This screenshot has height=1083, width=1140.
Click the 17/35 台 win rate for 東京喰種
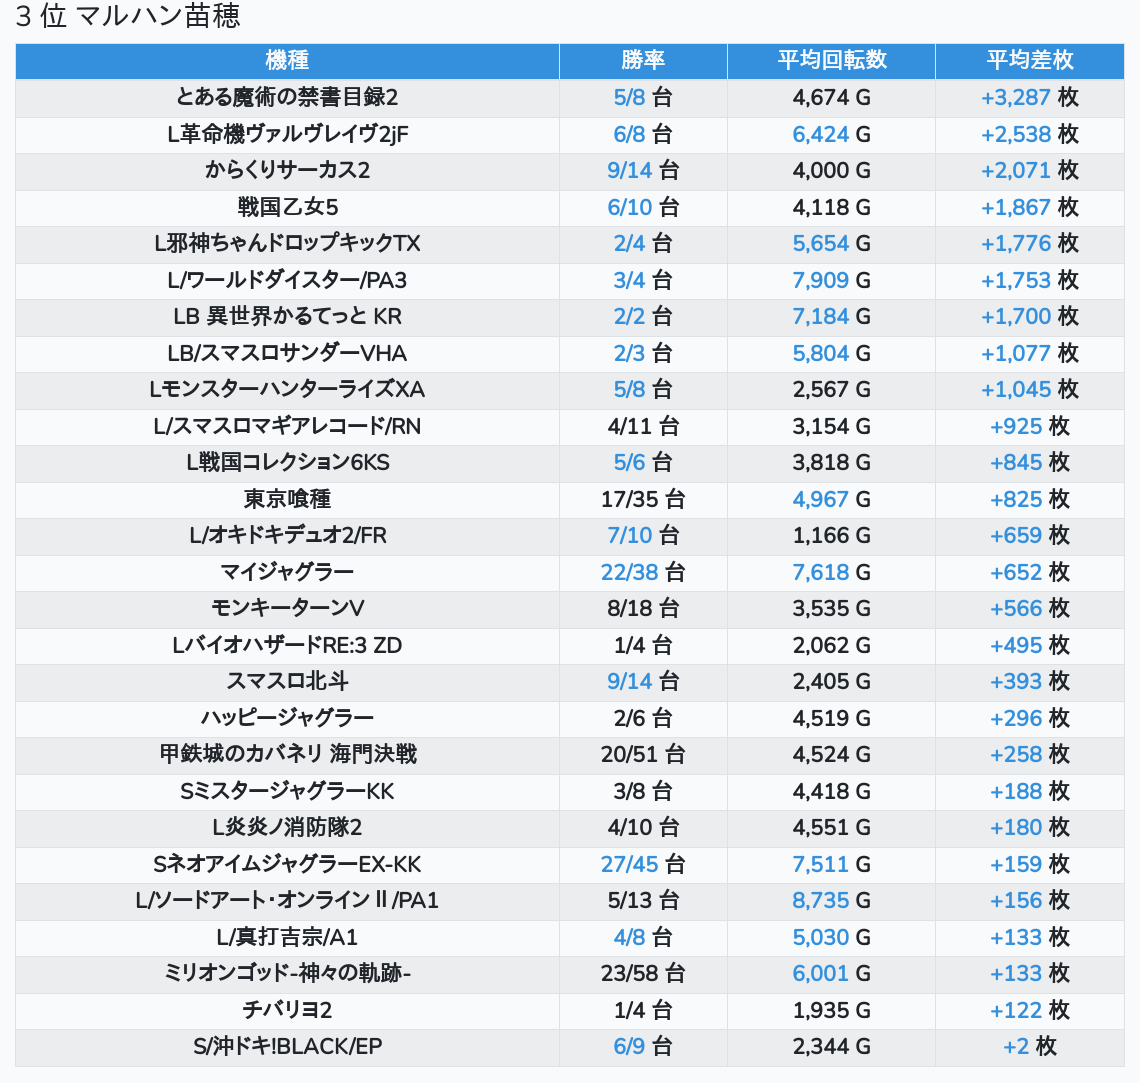[x=643, y=499]
